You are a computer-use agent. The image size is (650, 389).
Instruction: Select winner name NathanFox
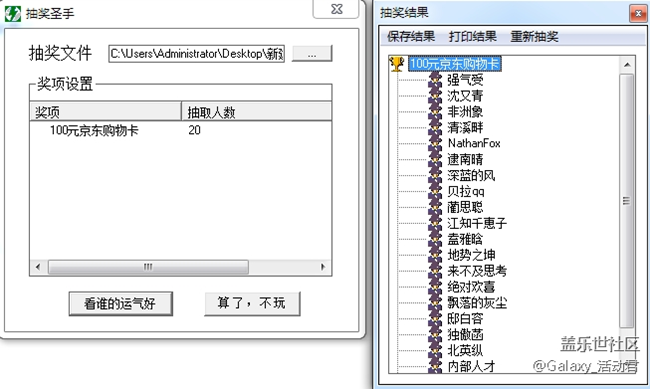474,143
